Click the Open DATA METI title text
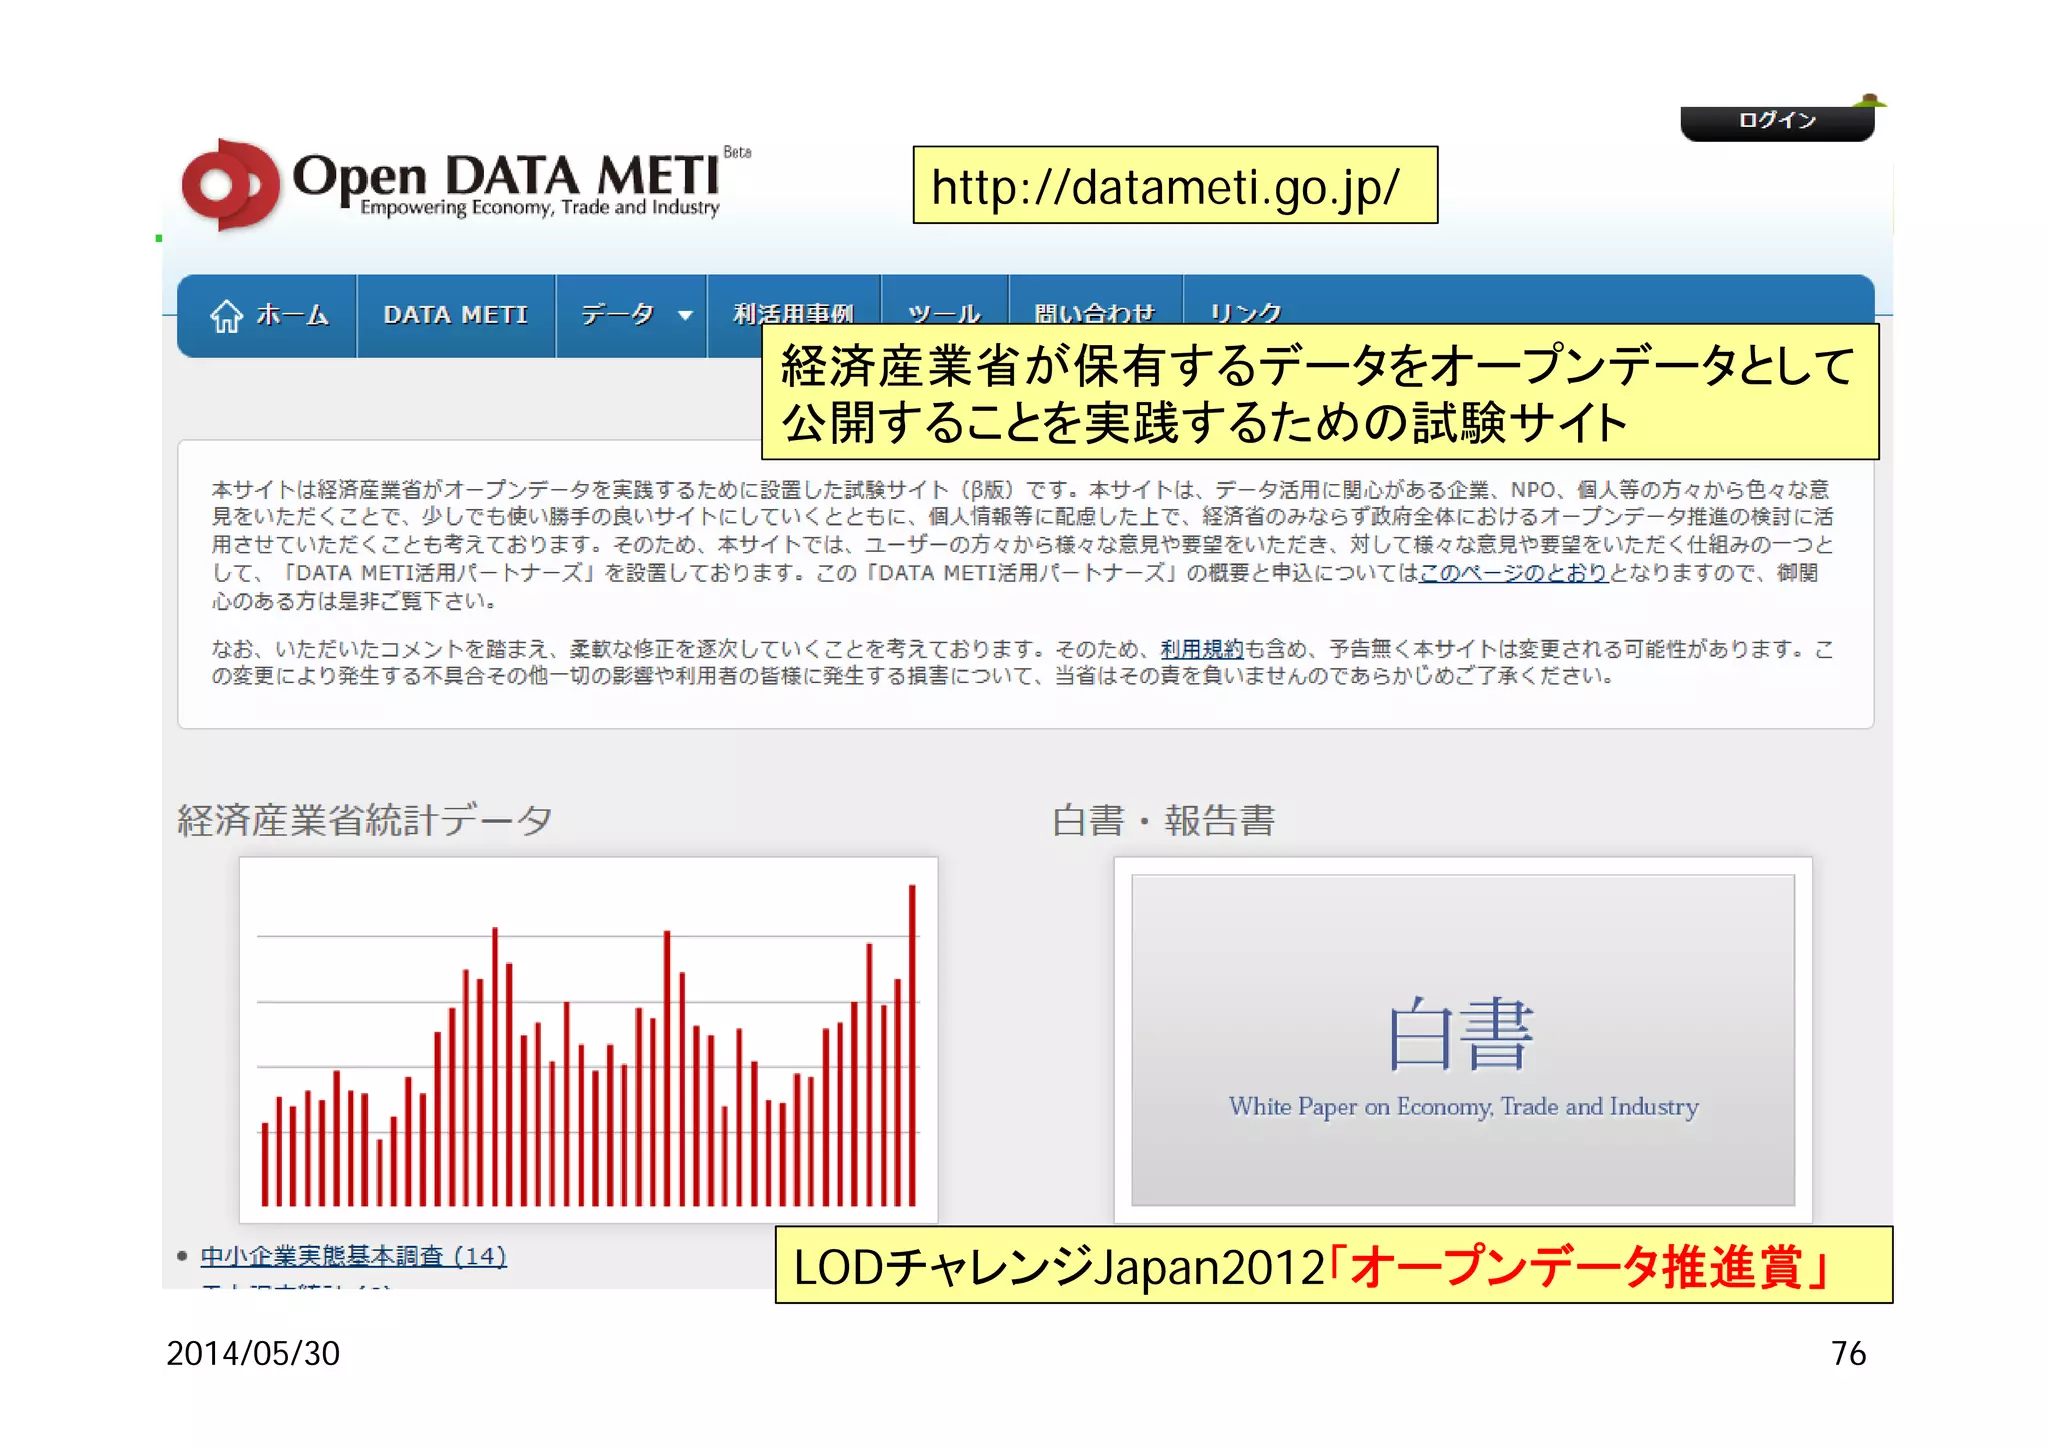2048x1448 pixels. pyautogui.click(x=507, y=176)
